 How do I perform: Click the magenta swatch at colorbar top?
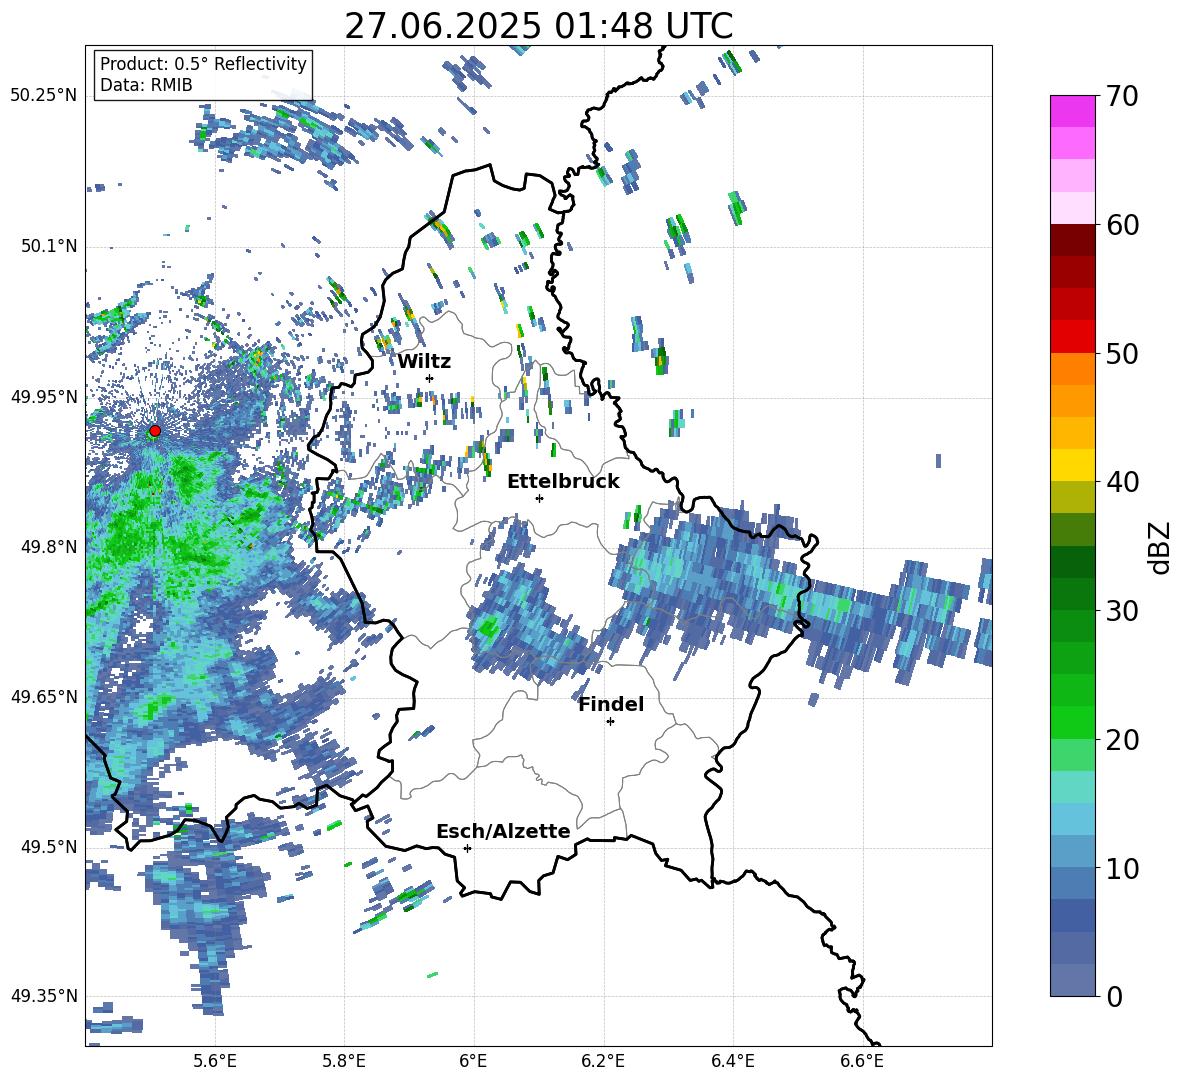(1072, 111)
